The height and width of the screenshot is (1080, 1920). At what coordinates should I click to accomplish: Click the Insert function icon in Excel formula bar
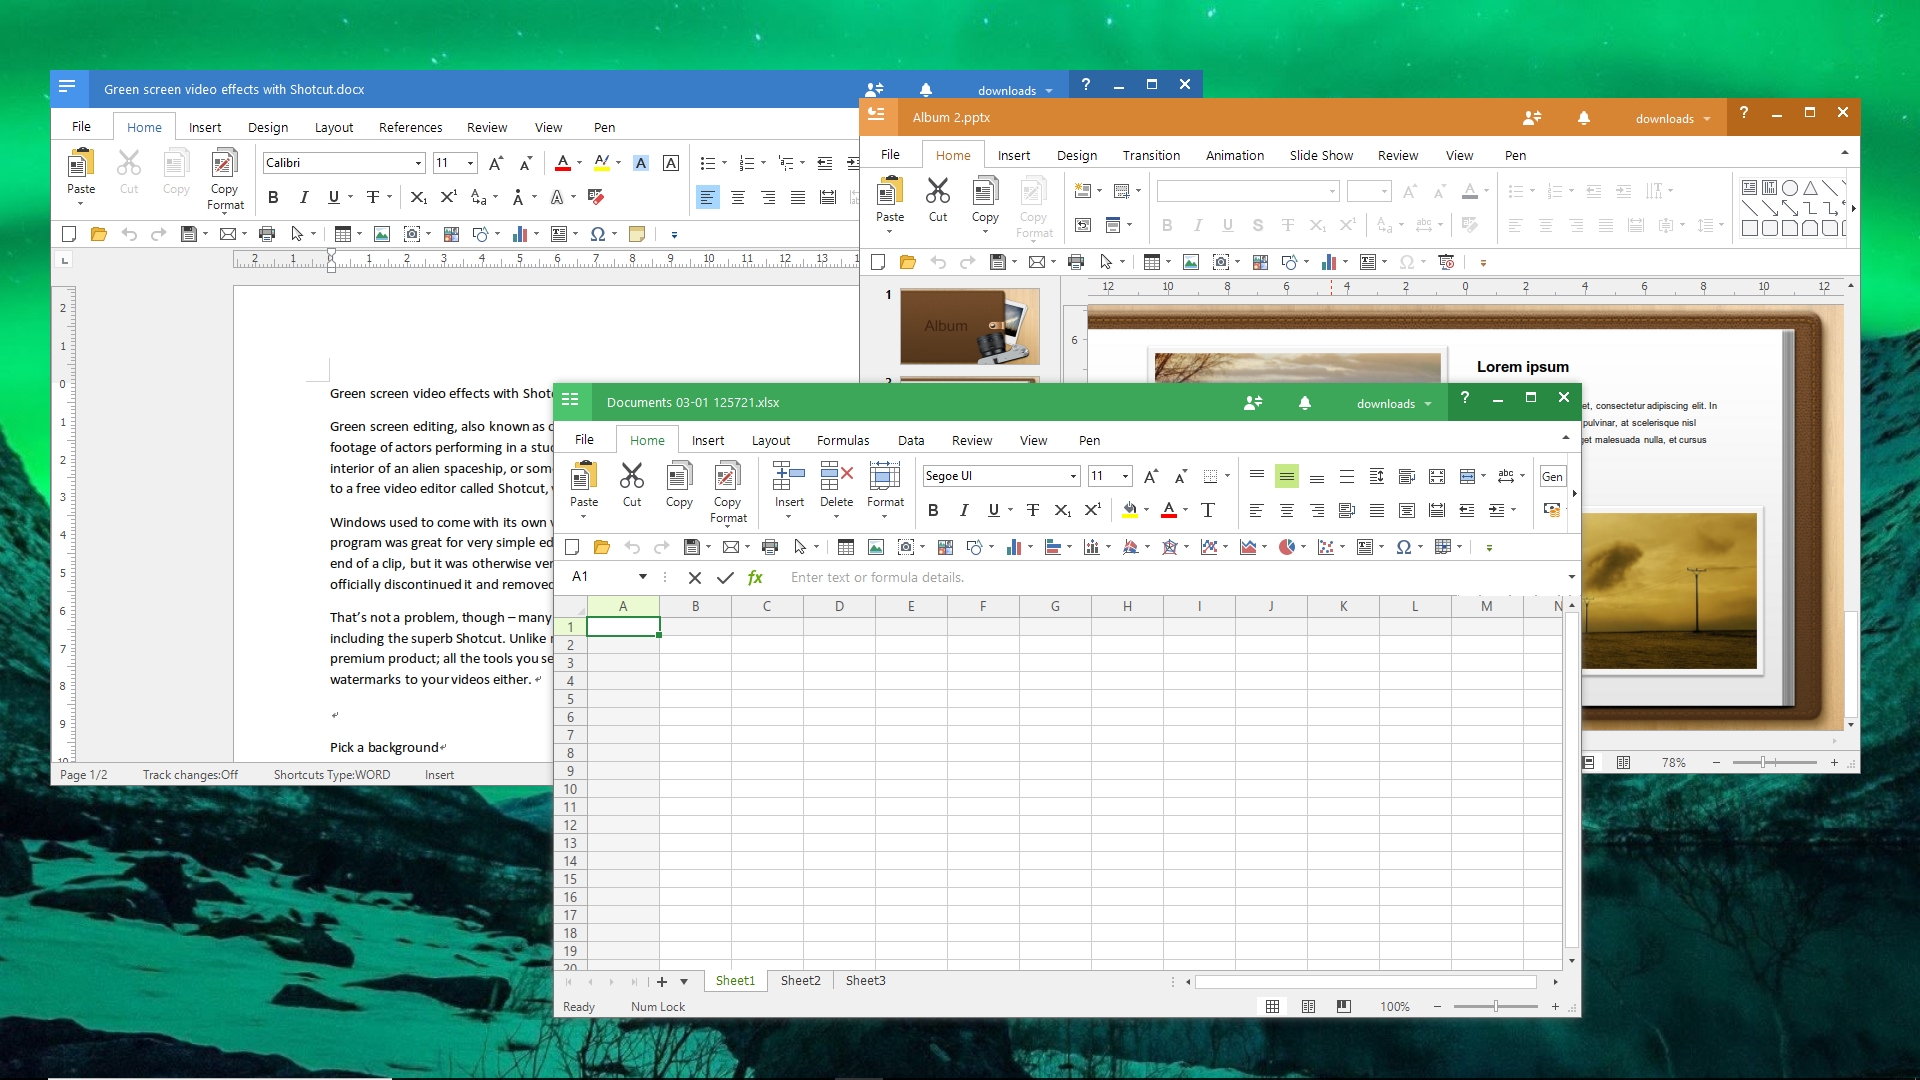tap(754, 576)
